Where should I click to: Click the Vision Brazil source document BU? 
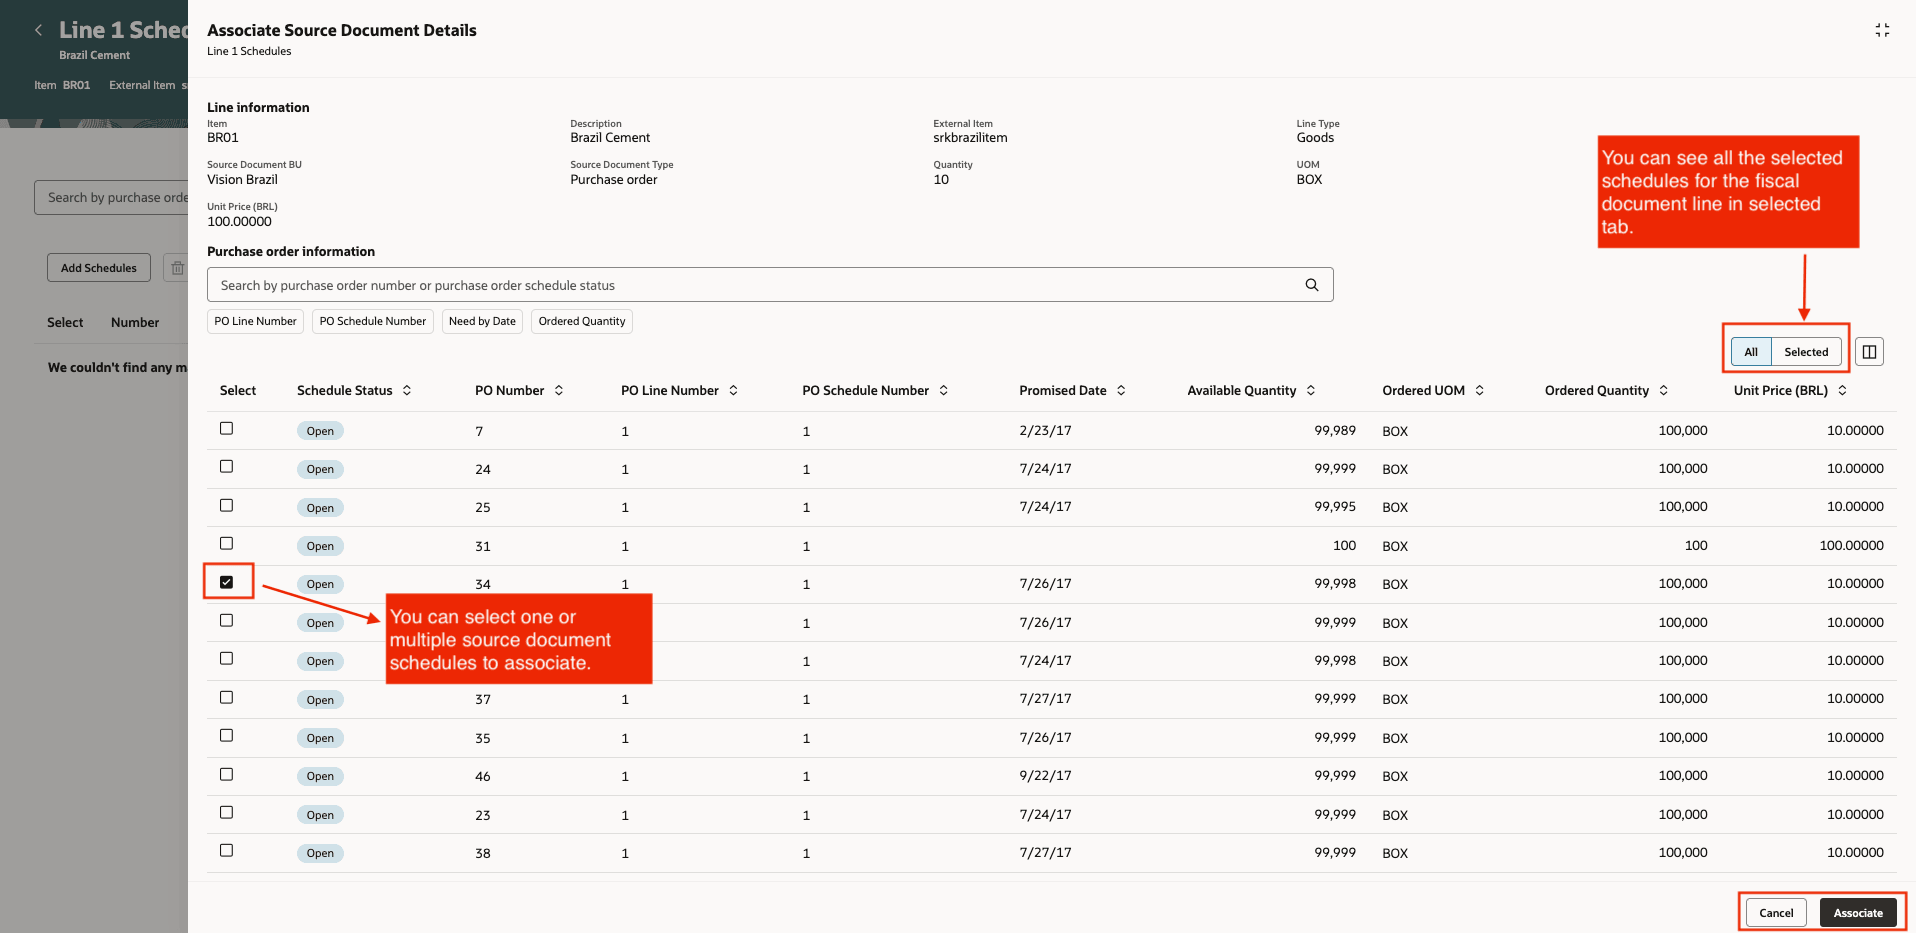coord(242,180)
